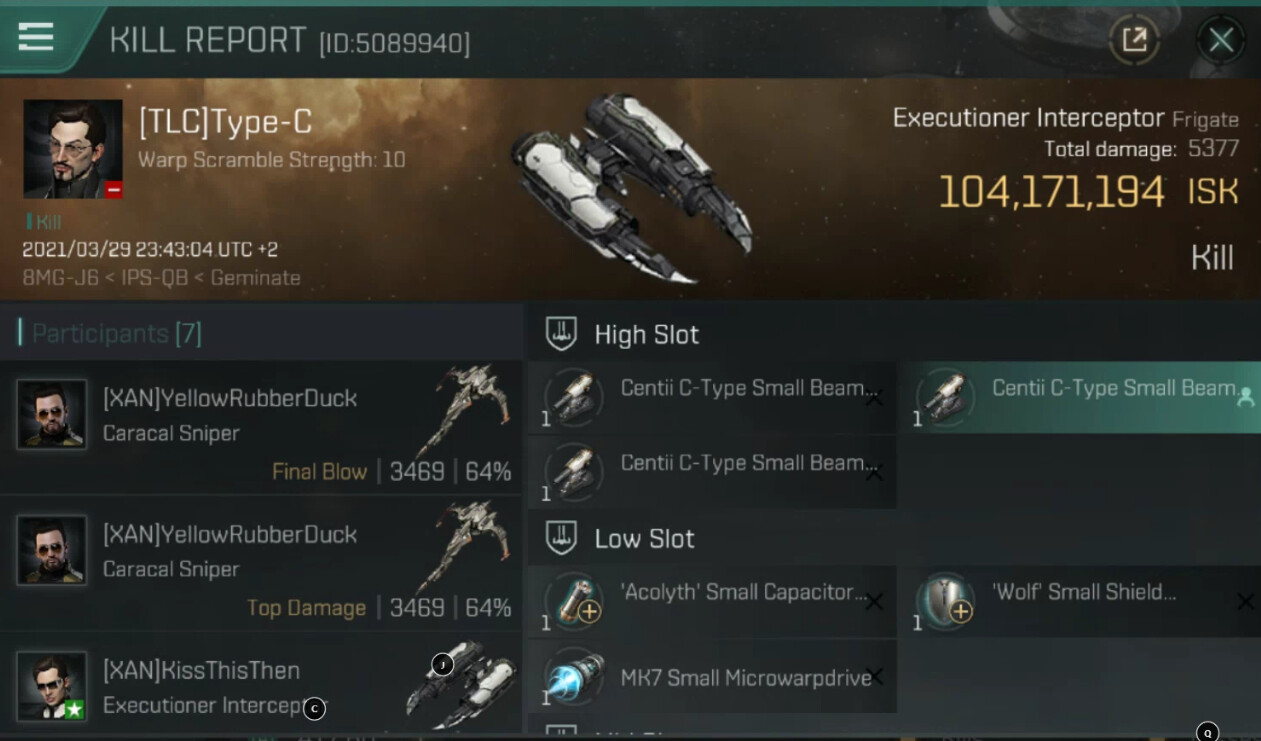The width and height of the screenshot is (1261, 741).
Task: Click the Executioner Interceptor ship image
Action: pyautogui.click(x=632, y=188)
